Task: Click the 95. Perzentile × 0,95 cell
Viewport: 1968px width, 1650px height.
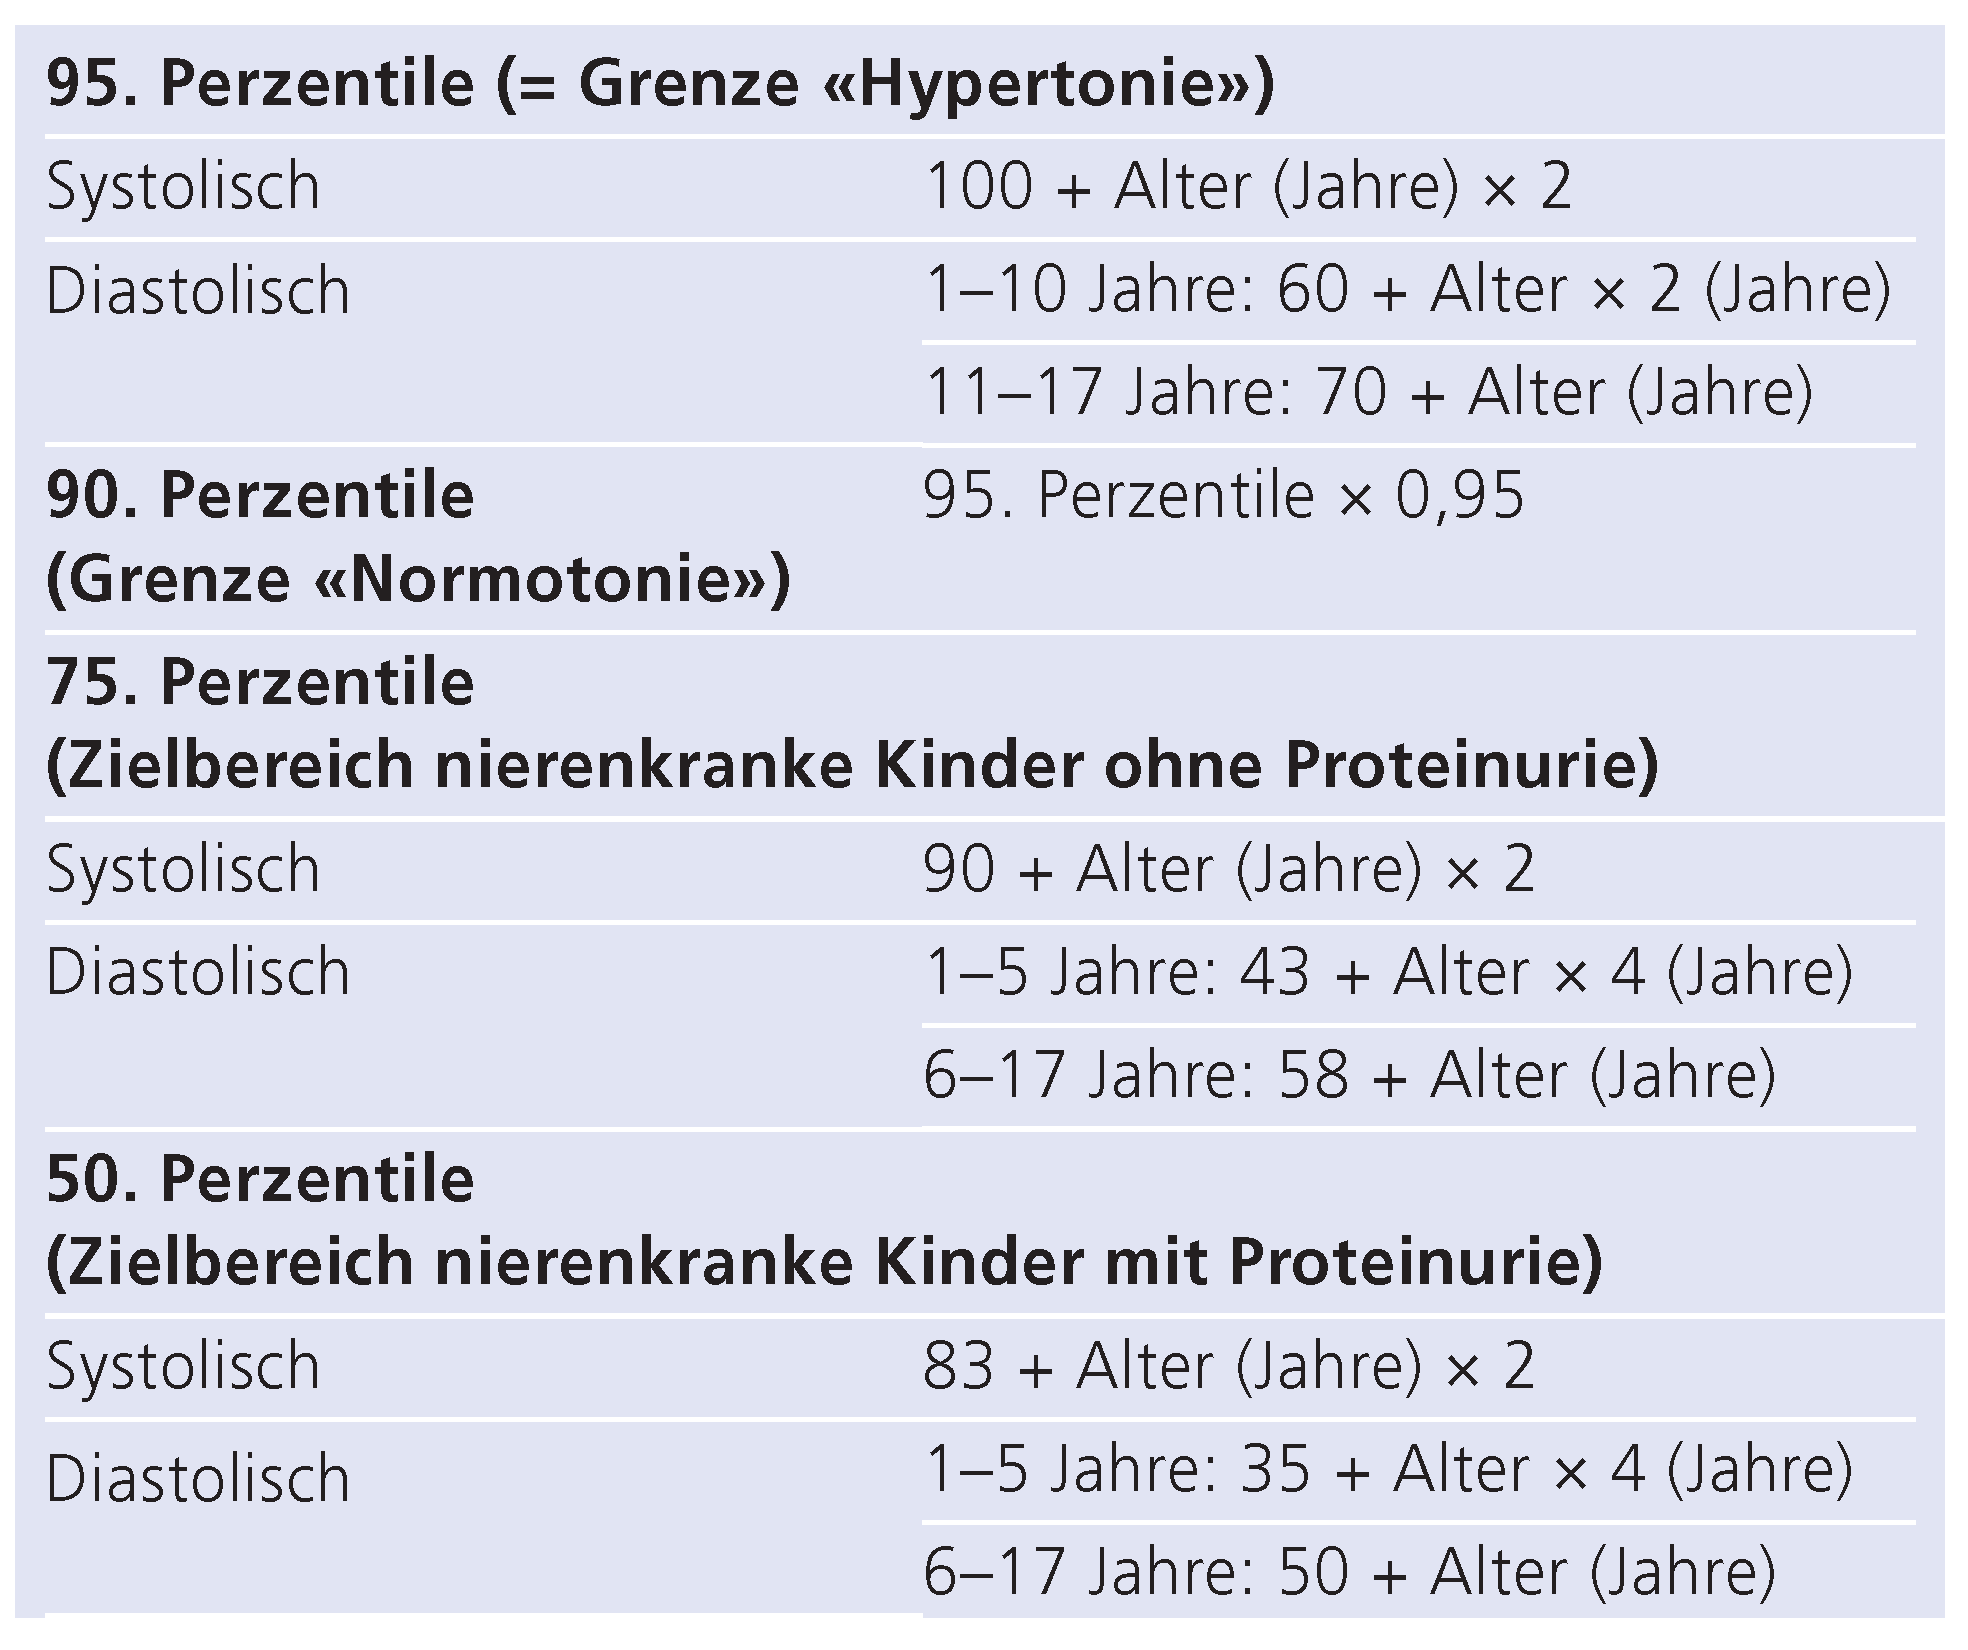Action: [x=1223, y=495]
